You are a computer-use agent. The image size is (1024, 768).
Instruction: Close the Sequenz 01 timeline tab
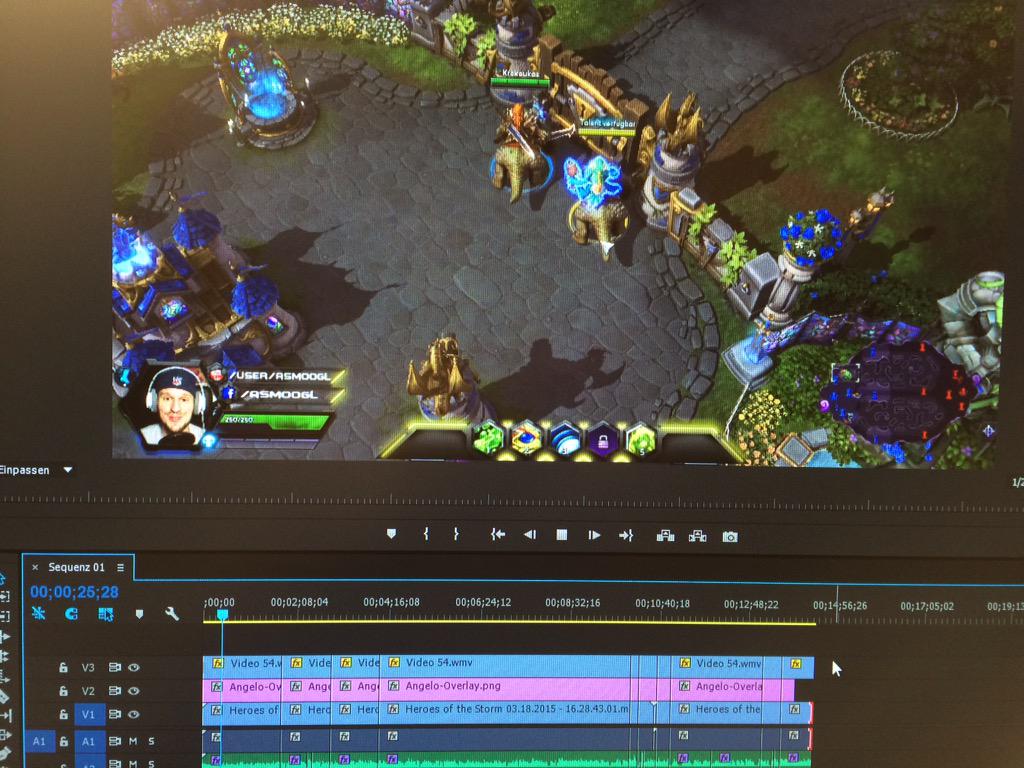tap(35, 568)
